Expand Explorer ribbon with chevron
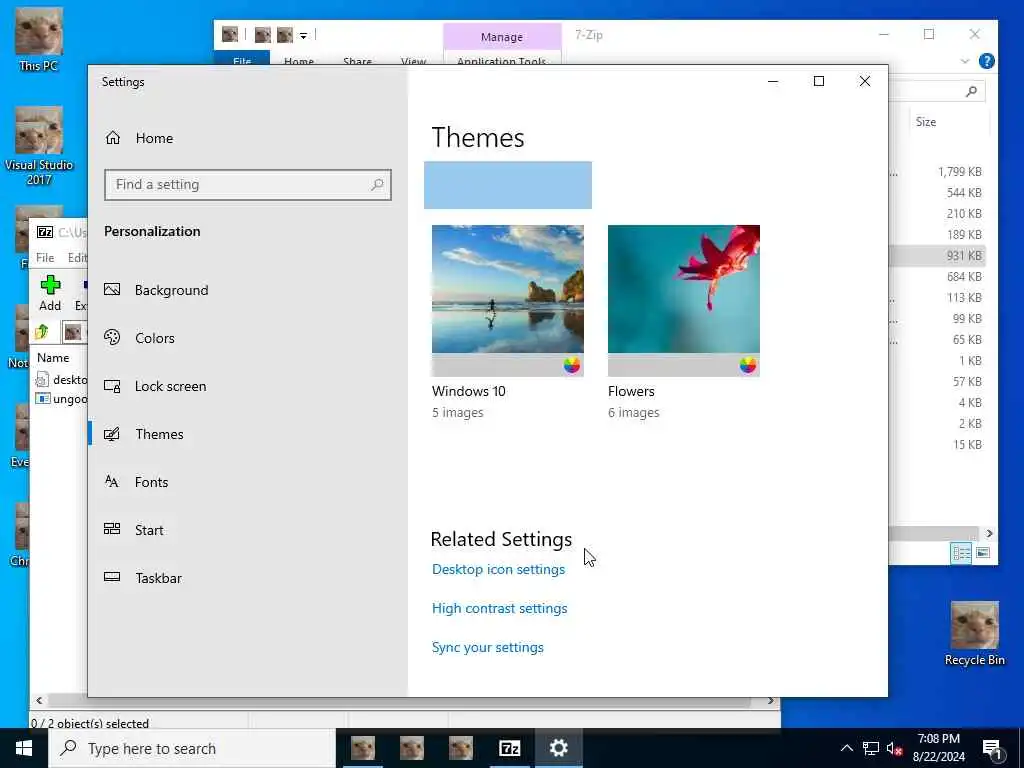The height and width of the screenshot is (768, 1024). tap(965, 61)
